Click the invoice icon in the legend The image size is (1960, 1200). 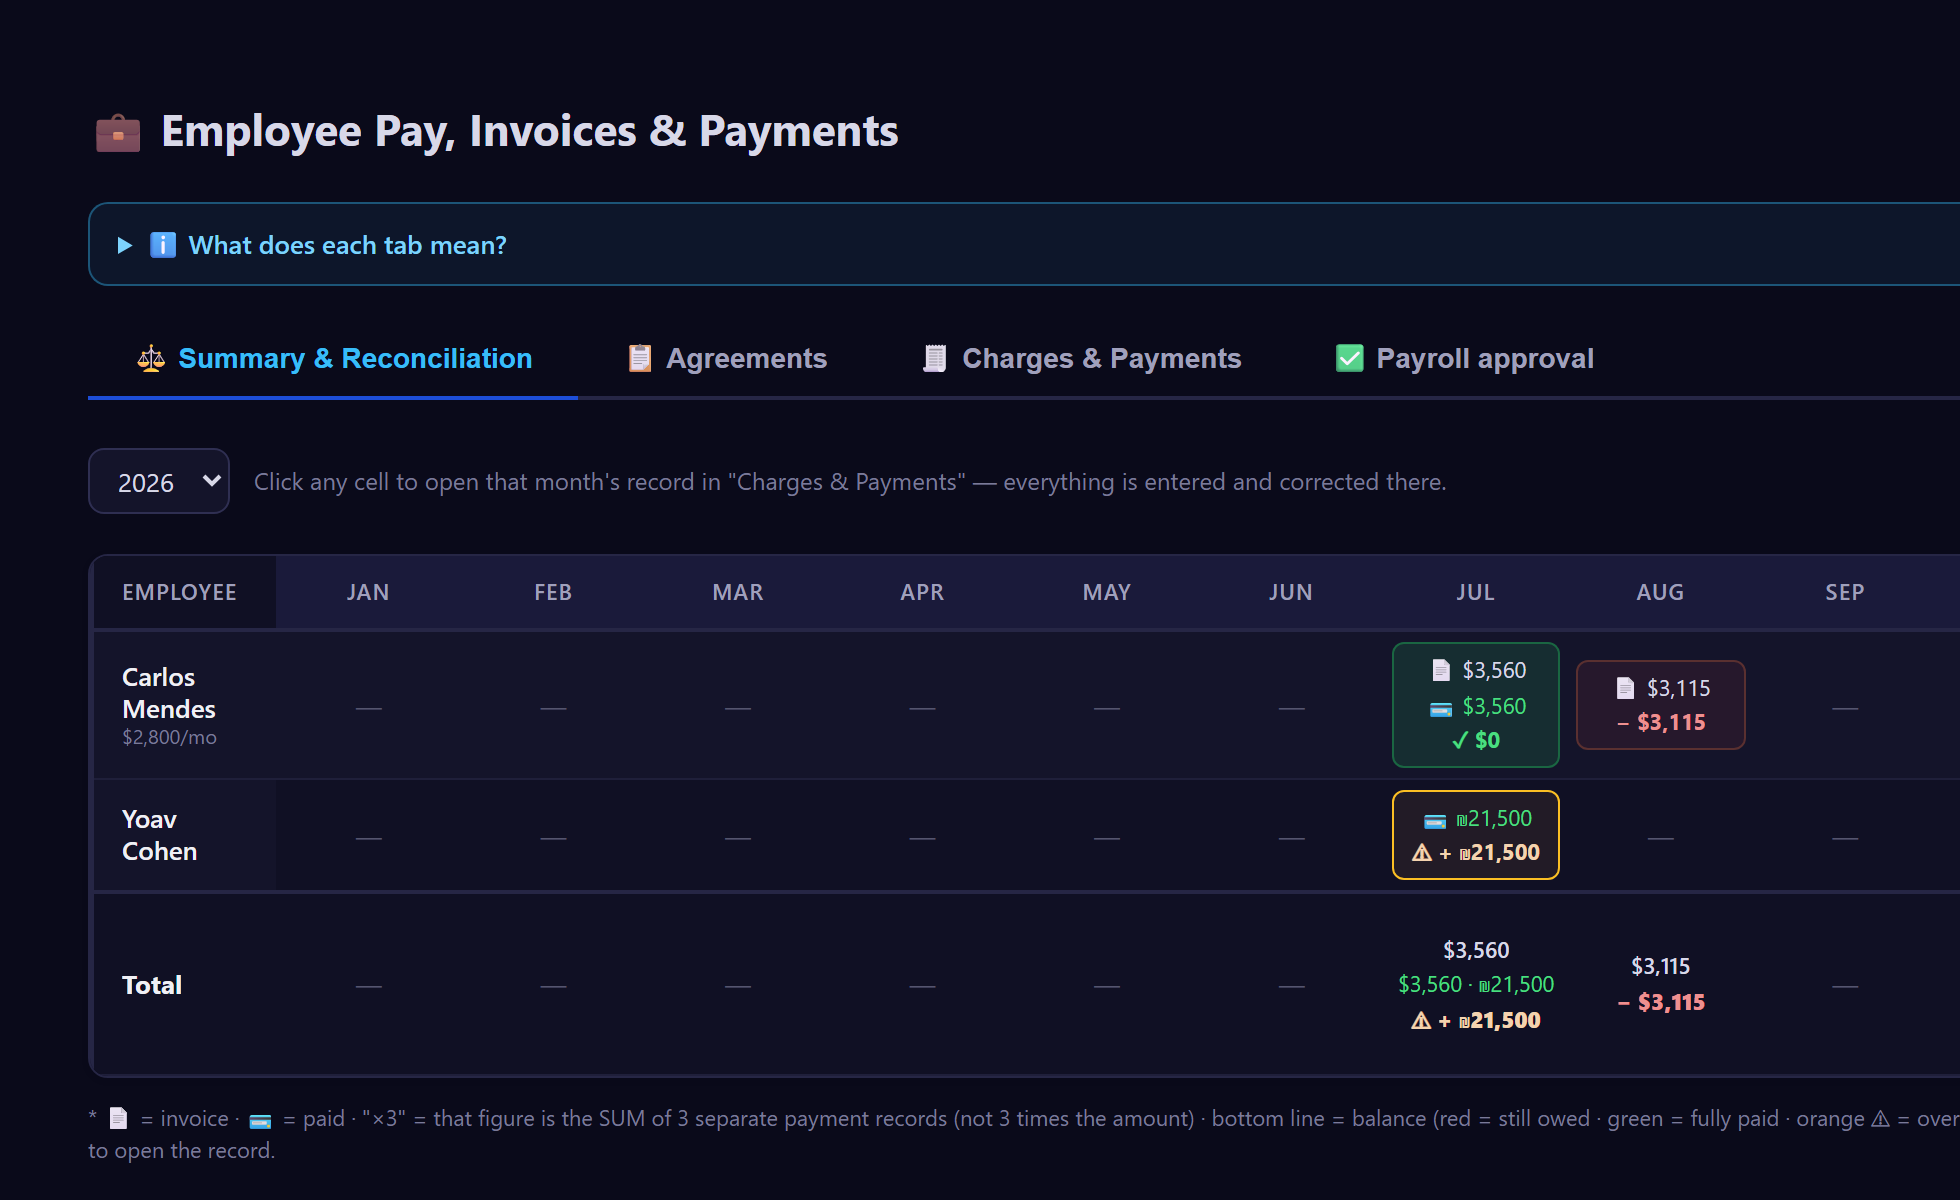click(119, 1118)
